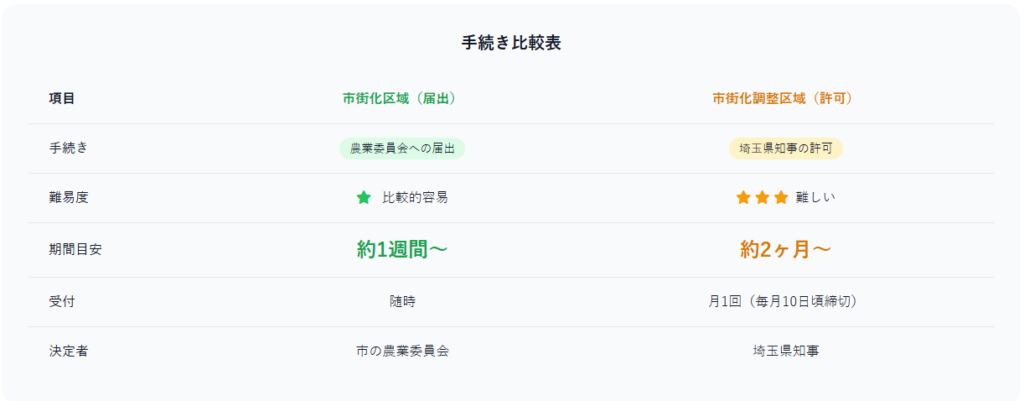Viewport: 1024px width, 401px height.
Task: Click the 手続き比較表 title
Action: (511, 43)
